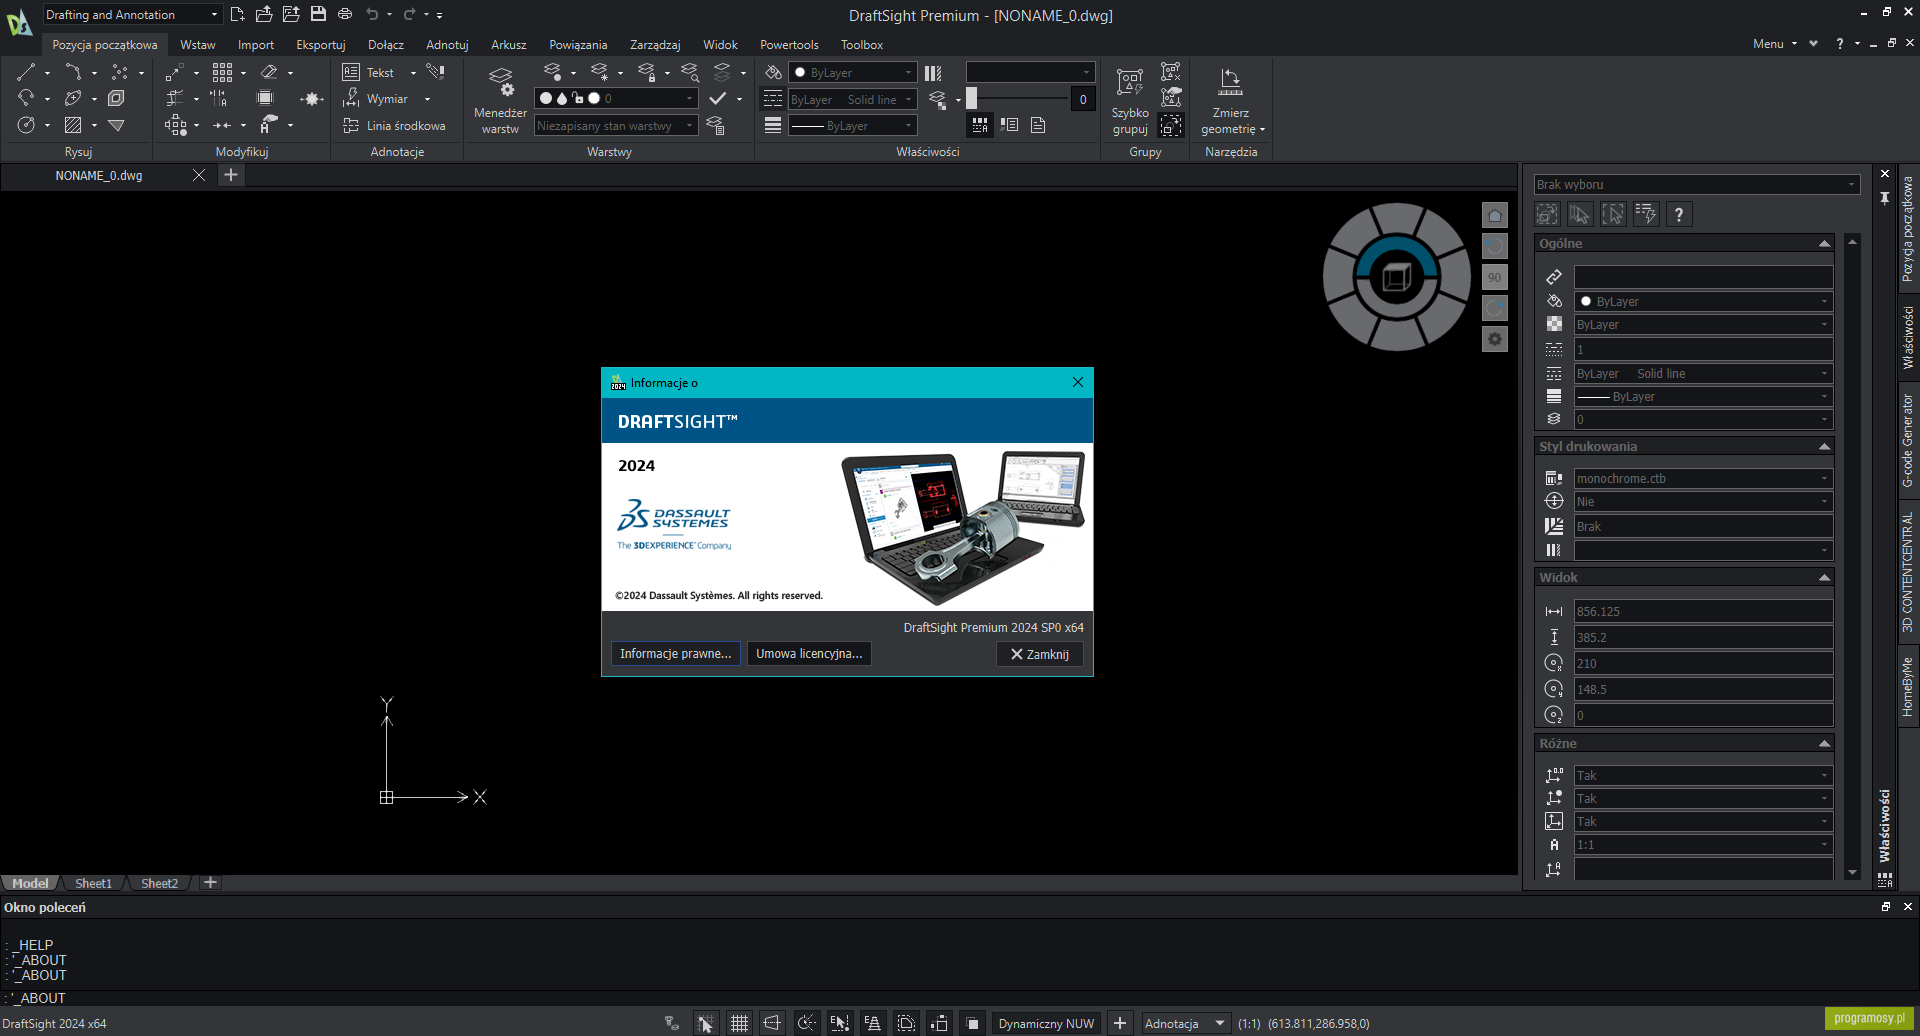Click the New document icon

click(237, 14)
